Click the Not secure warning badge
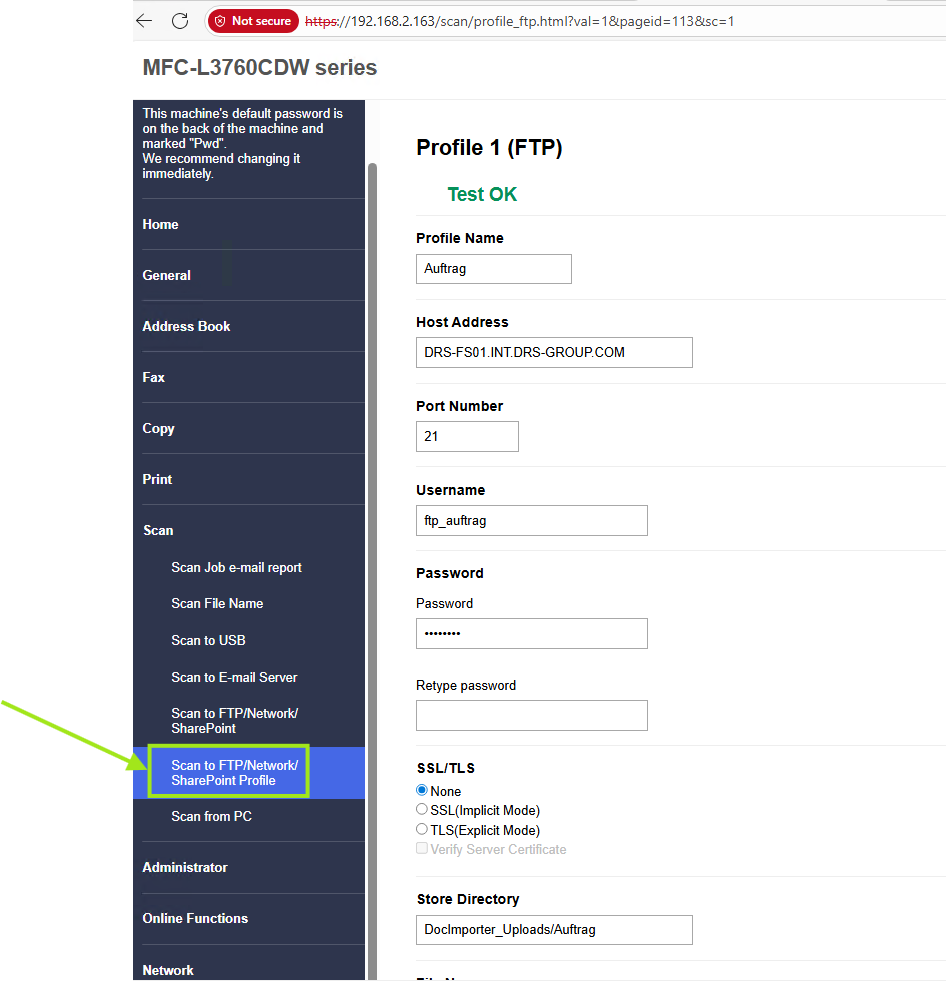The height and width of the screenshot is (1000, 946). pyautogui.click(x=253, y=21)
